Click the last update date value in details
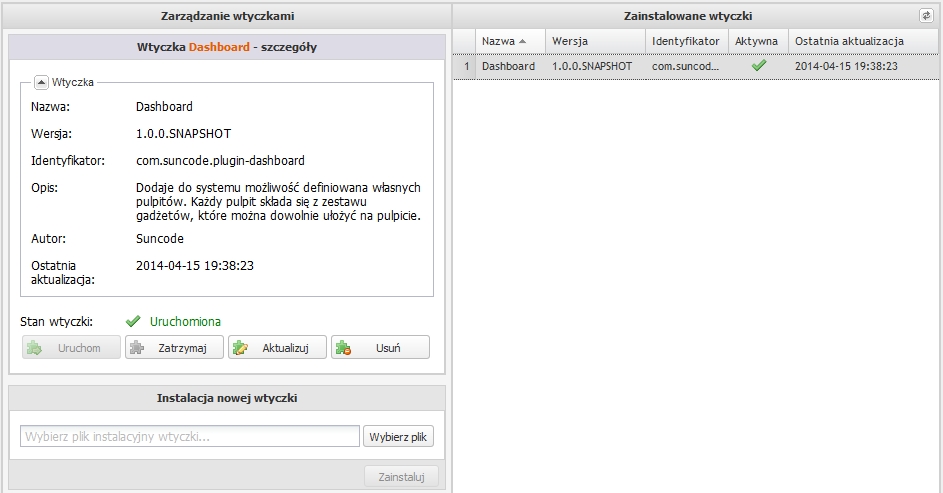 click(195, 265)
